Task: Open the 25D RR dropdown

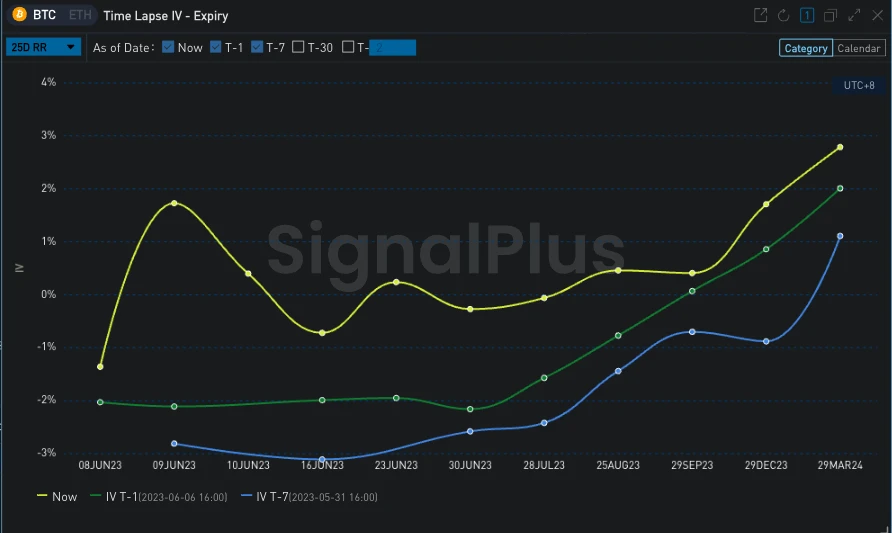Action: pos(44,47)
